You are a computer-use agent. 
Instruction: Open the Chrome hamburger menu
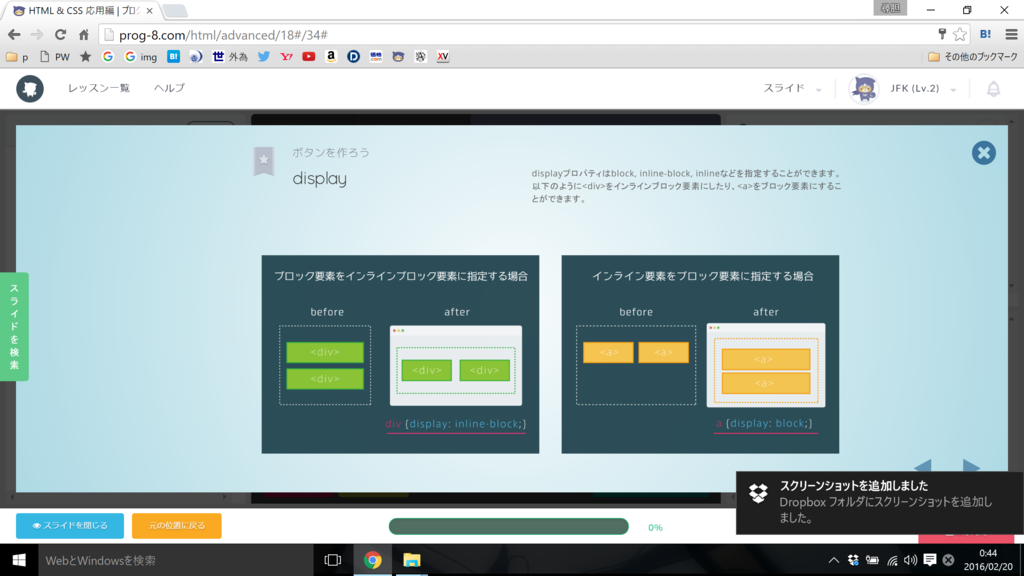(x=1011, y=34)
